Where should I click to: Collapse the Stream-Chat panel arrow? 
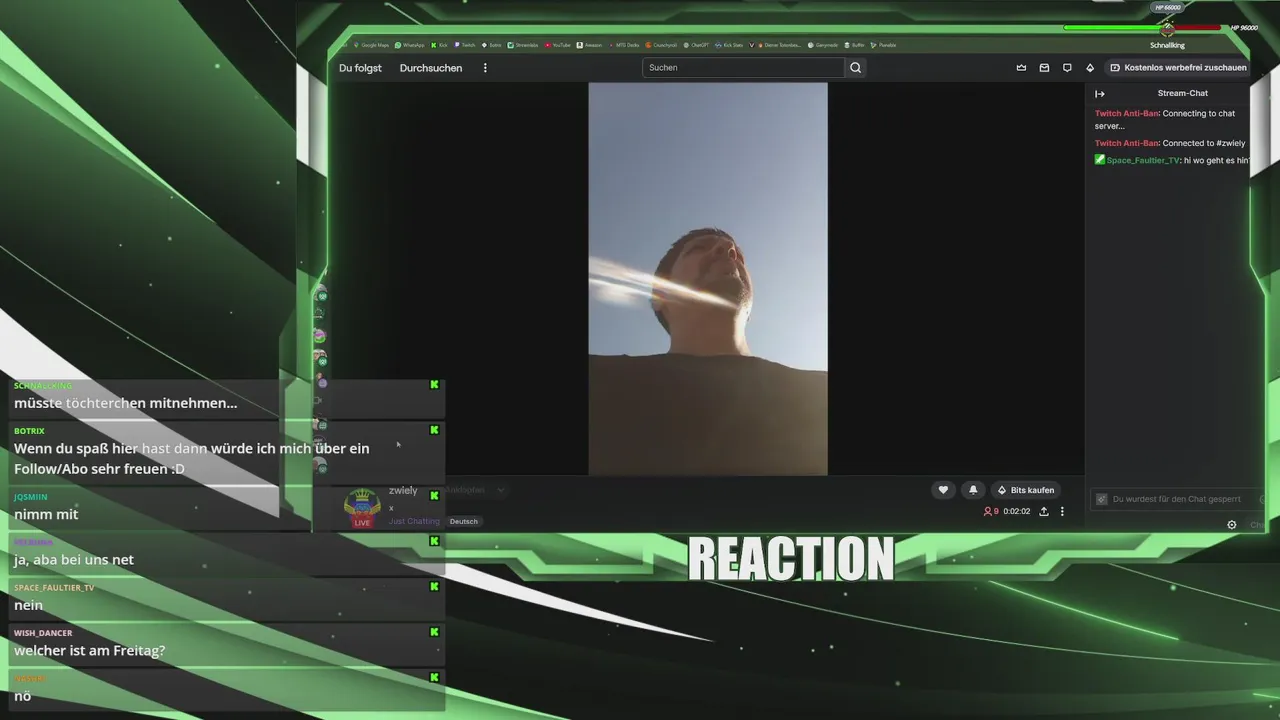pyautogui.click(x=1100, y=94)
